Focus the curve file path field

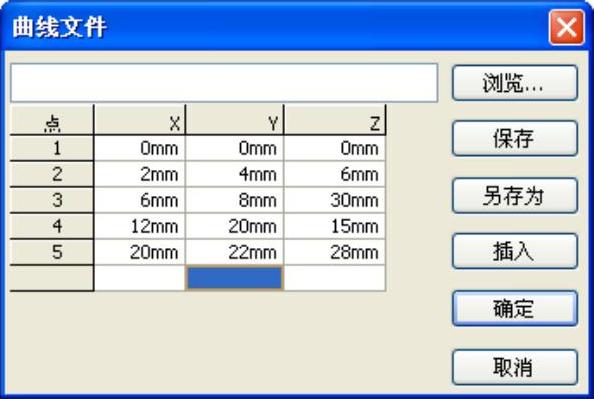tap(224, 83)
